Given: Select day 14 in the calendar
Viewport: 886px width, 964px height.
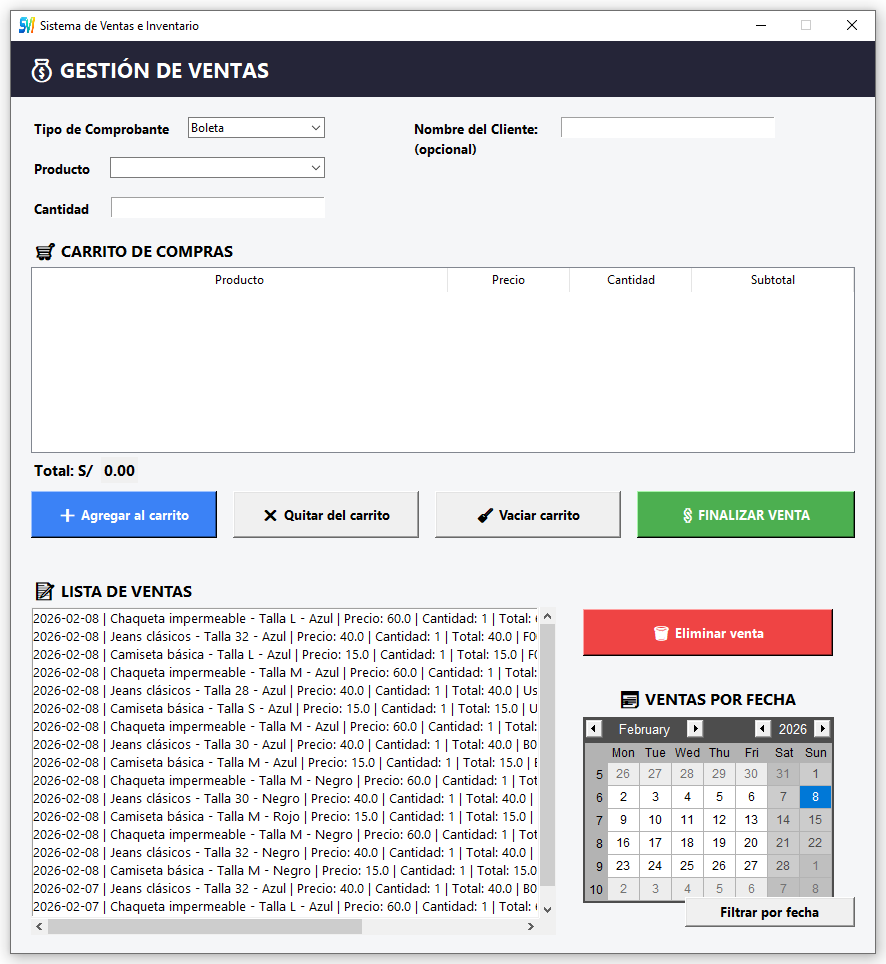Looking at the screenshot, I should (784, 819).
